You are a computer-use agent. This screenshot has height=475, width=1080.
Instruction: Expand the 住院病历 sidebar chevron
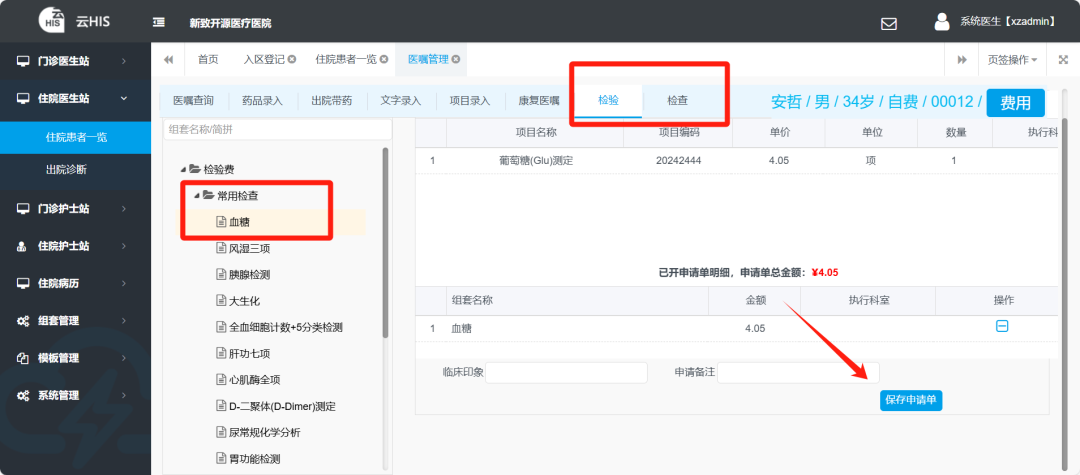pos(124,283)
